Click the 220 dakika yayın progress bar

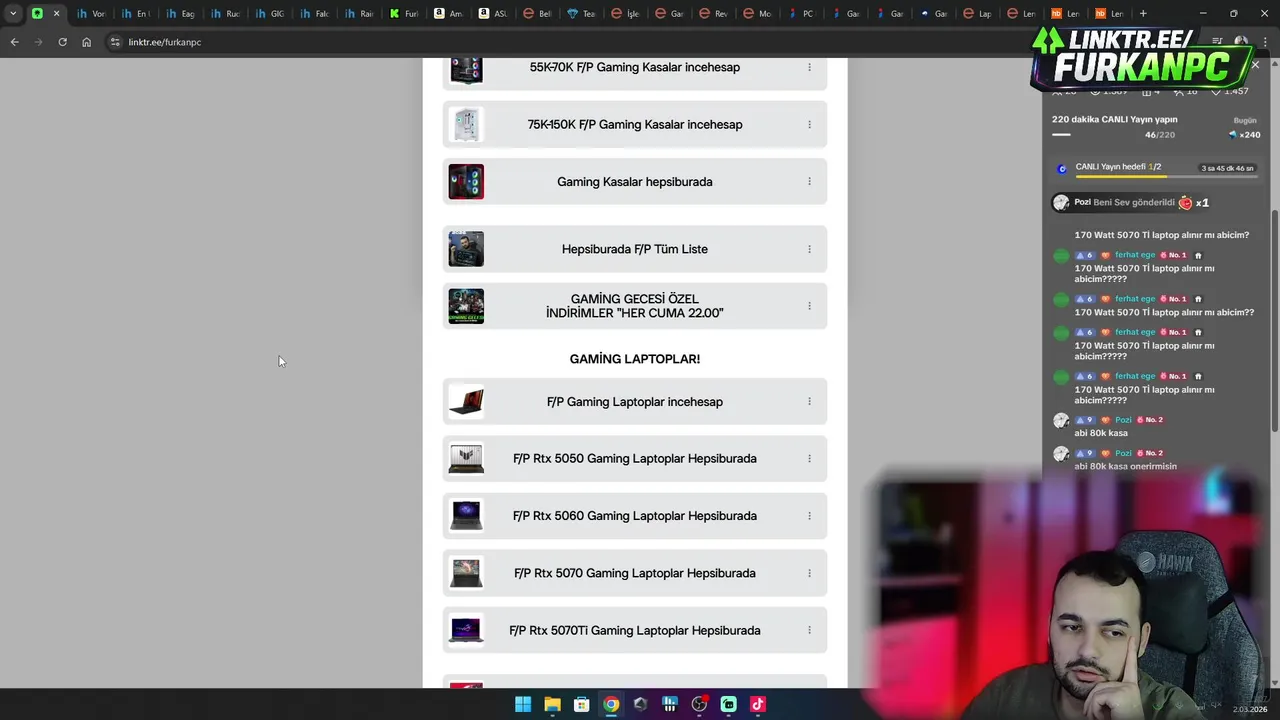point(1061,134)
